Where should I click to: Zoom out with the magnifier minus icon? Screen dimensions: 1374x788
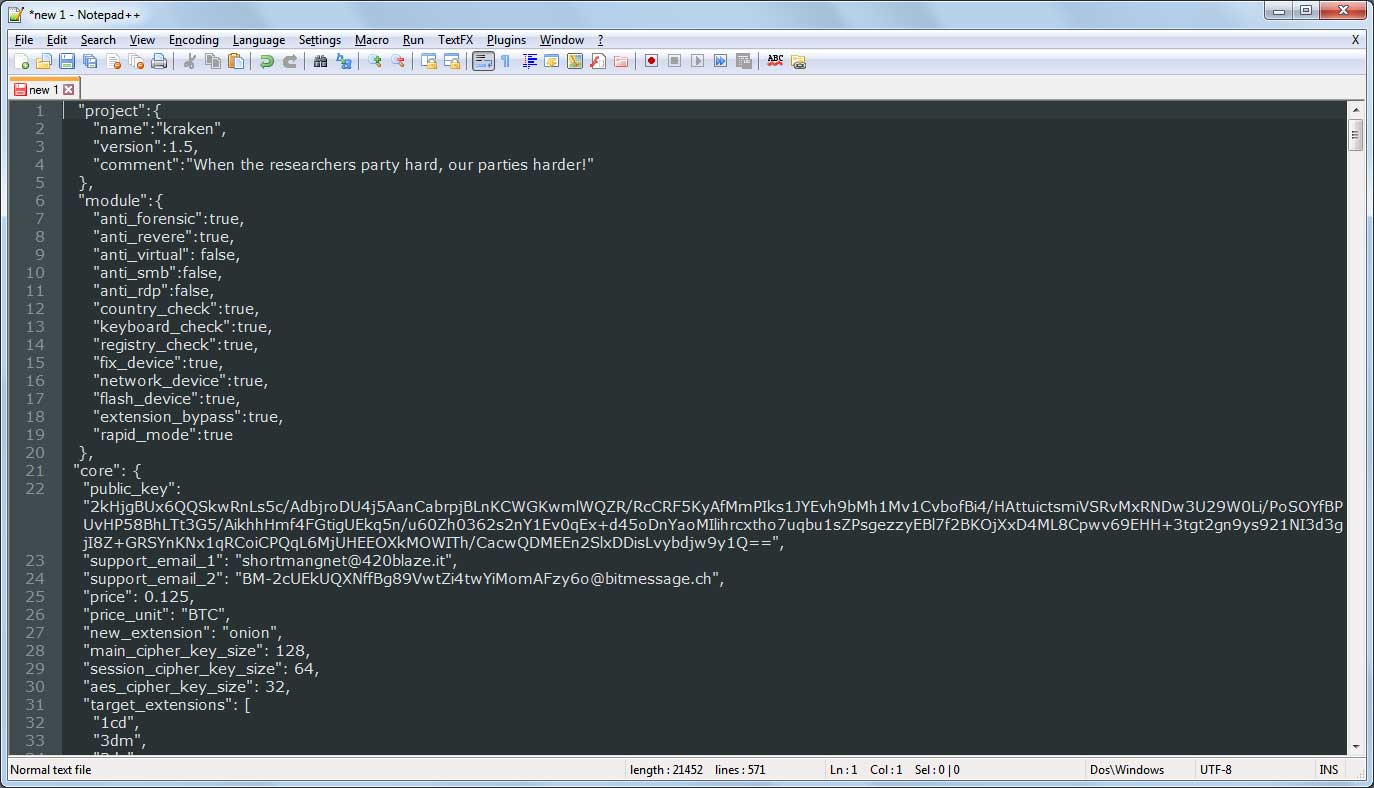click(x=397, y=61)
